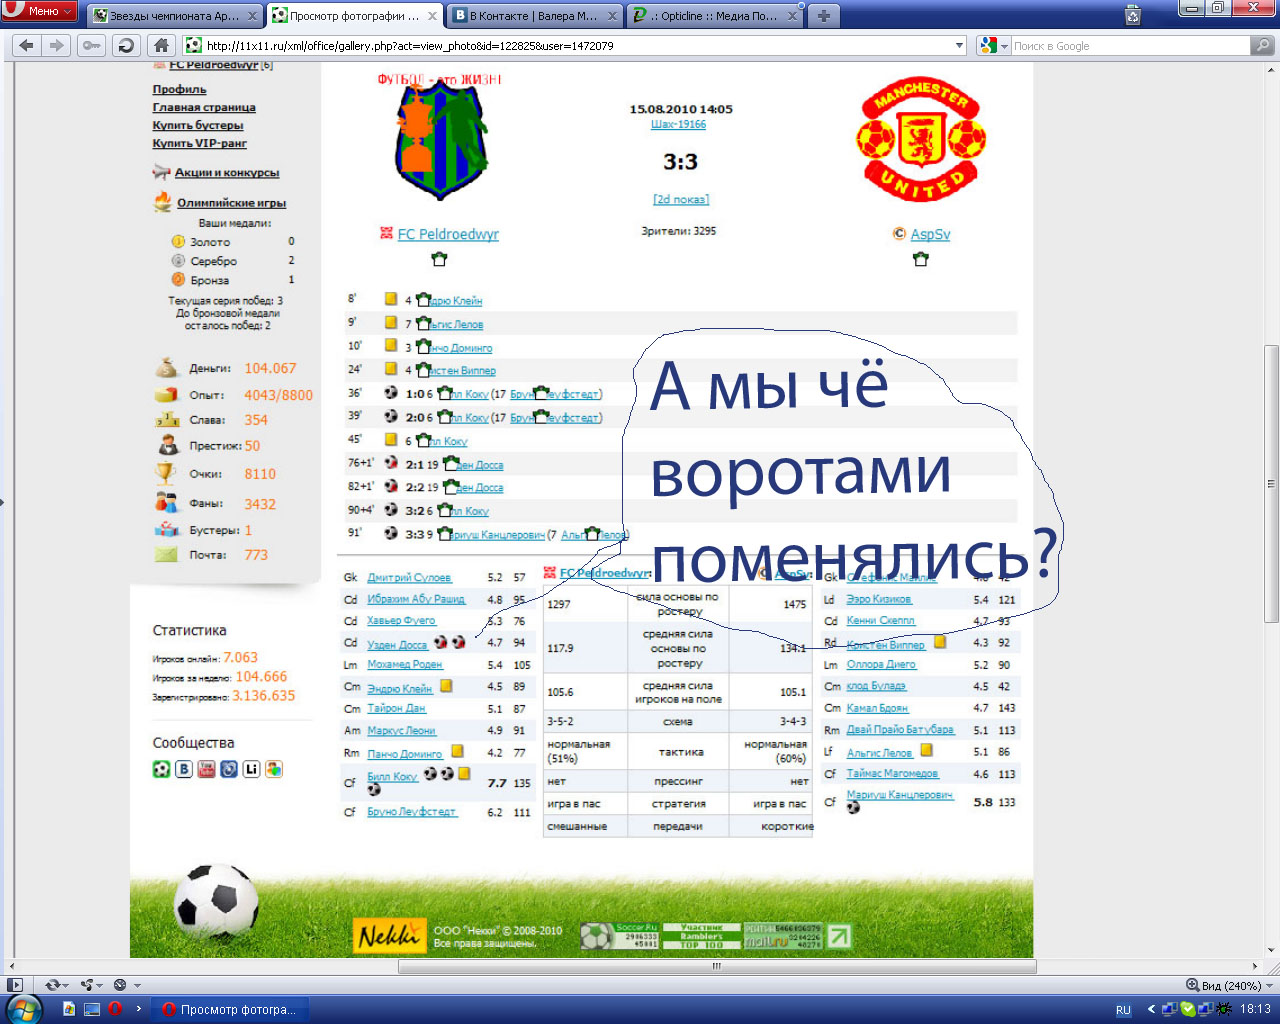Open the Олимпийские игры sidebar link

(231, 203)
